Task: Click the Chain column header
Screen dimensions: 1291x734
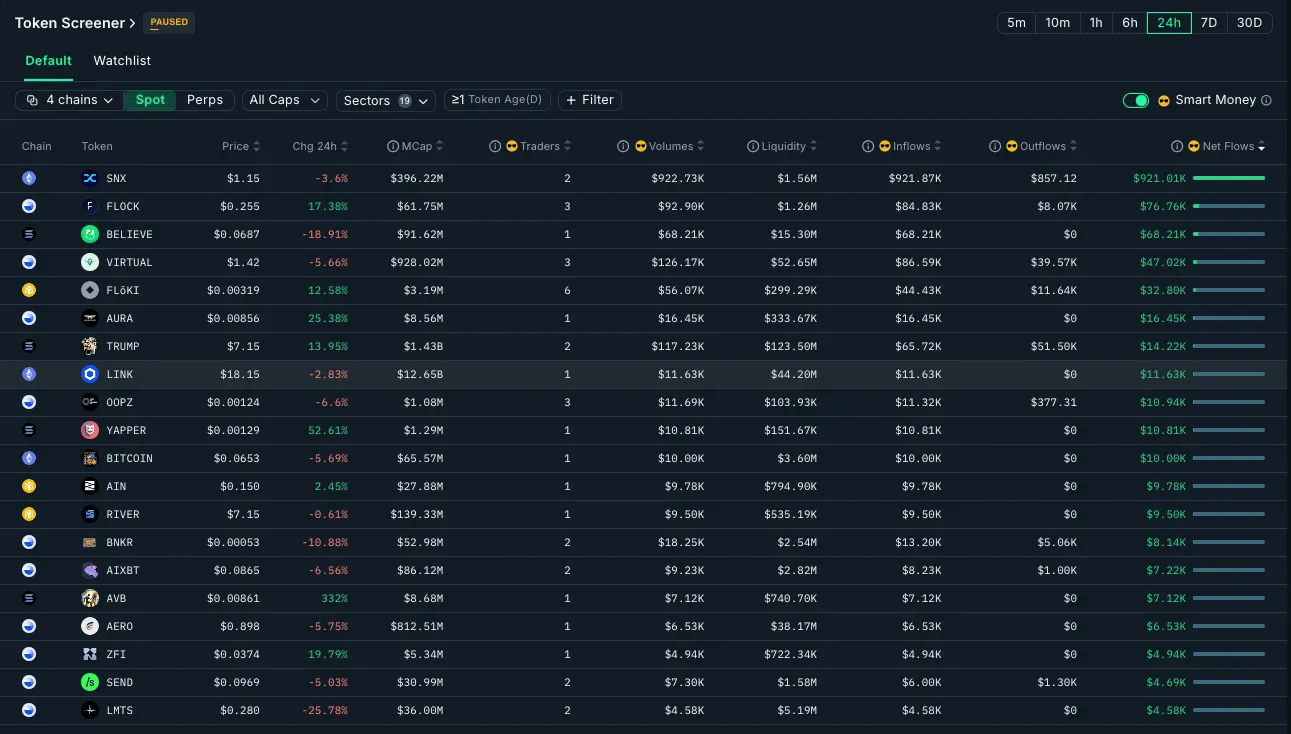Action: (37, 146)
